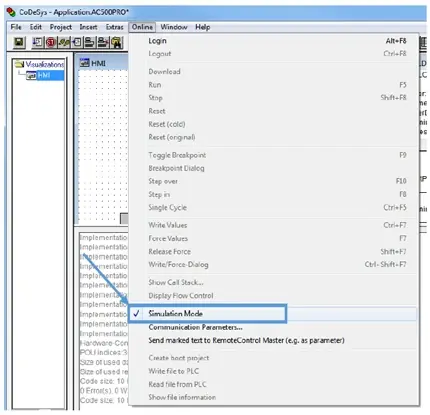Open the Window menu
Viewport: 430px width, 415px height.
click(174, 27)
